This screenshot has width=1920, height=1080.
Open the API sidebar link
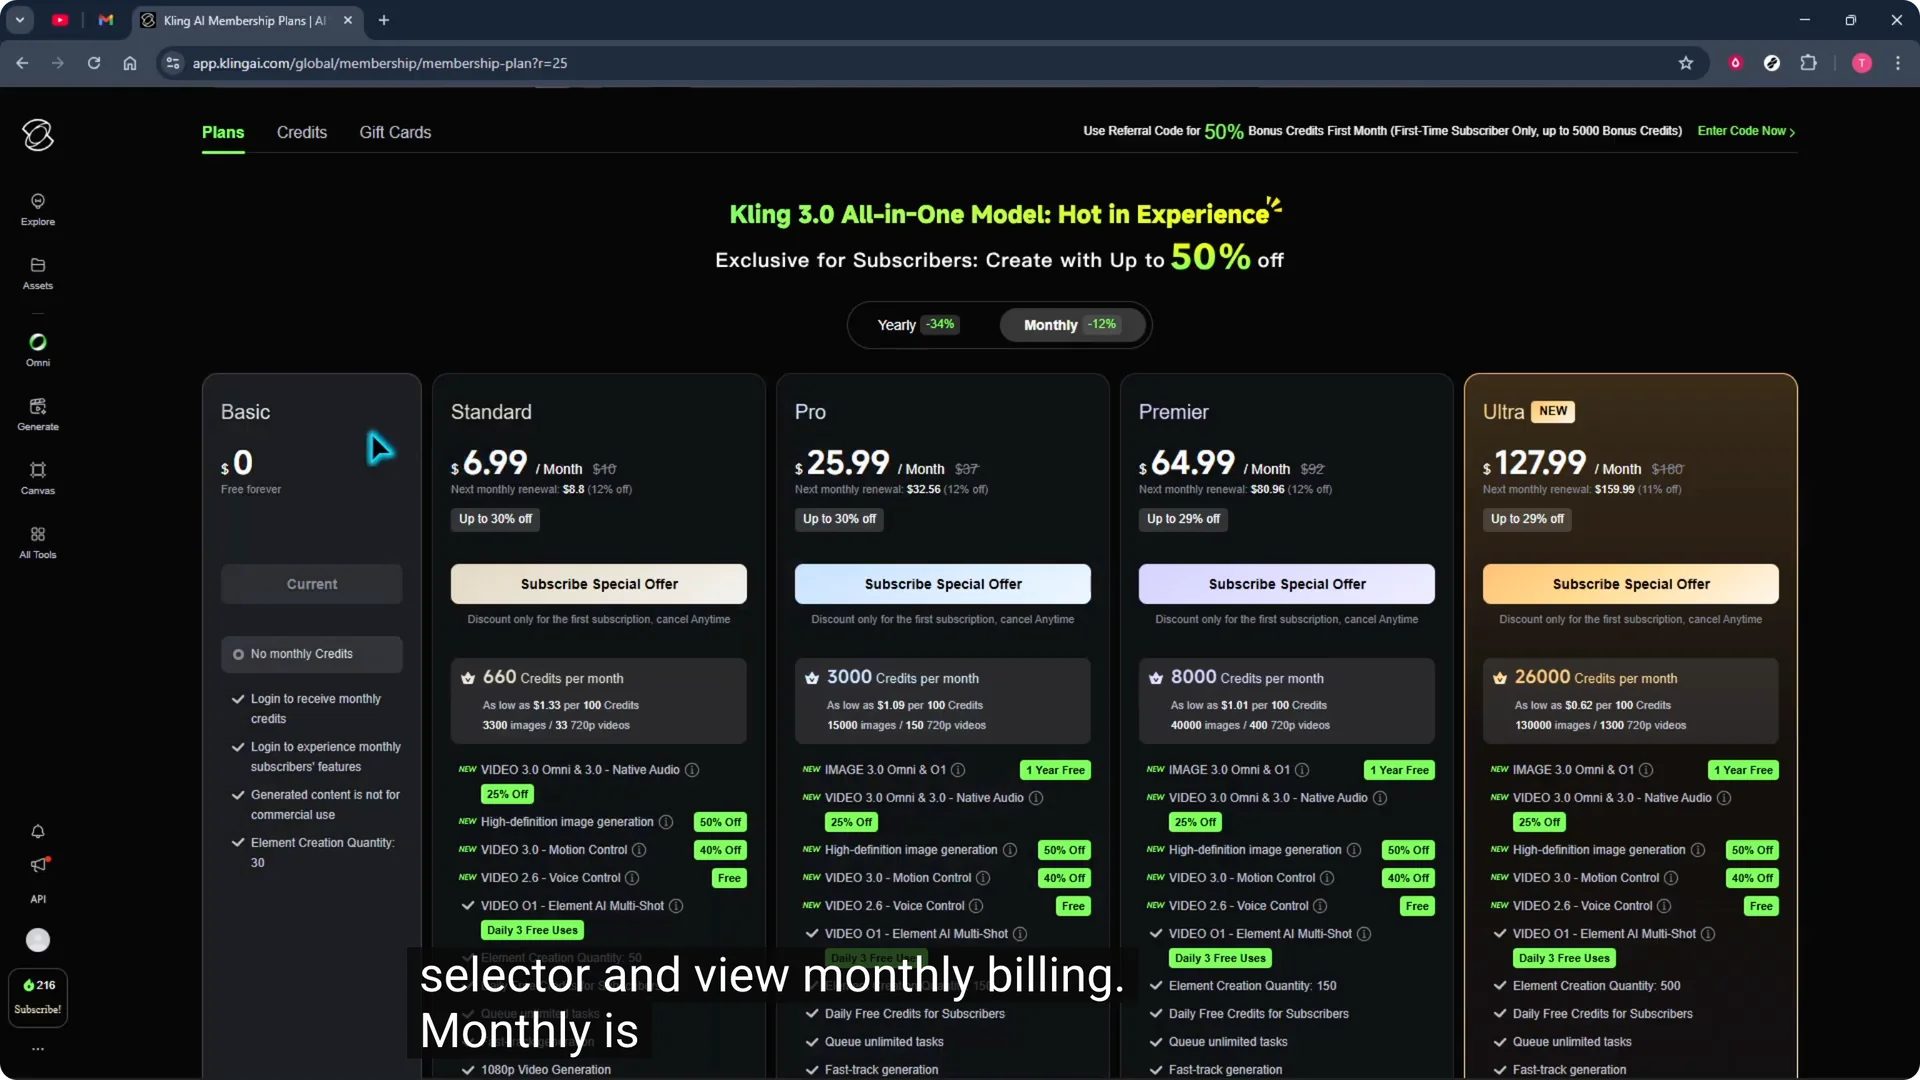[x=38, y=899]
